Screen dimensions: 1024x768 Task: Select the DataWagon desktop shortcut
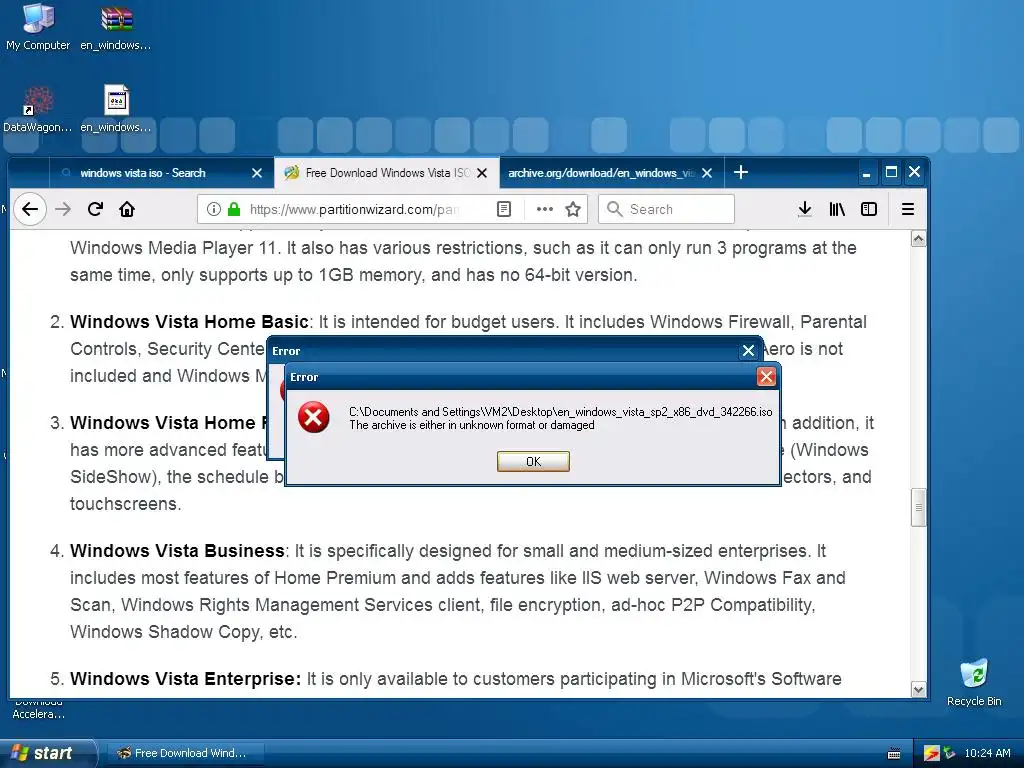click(37, 109)
